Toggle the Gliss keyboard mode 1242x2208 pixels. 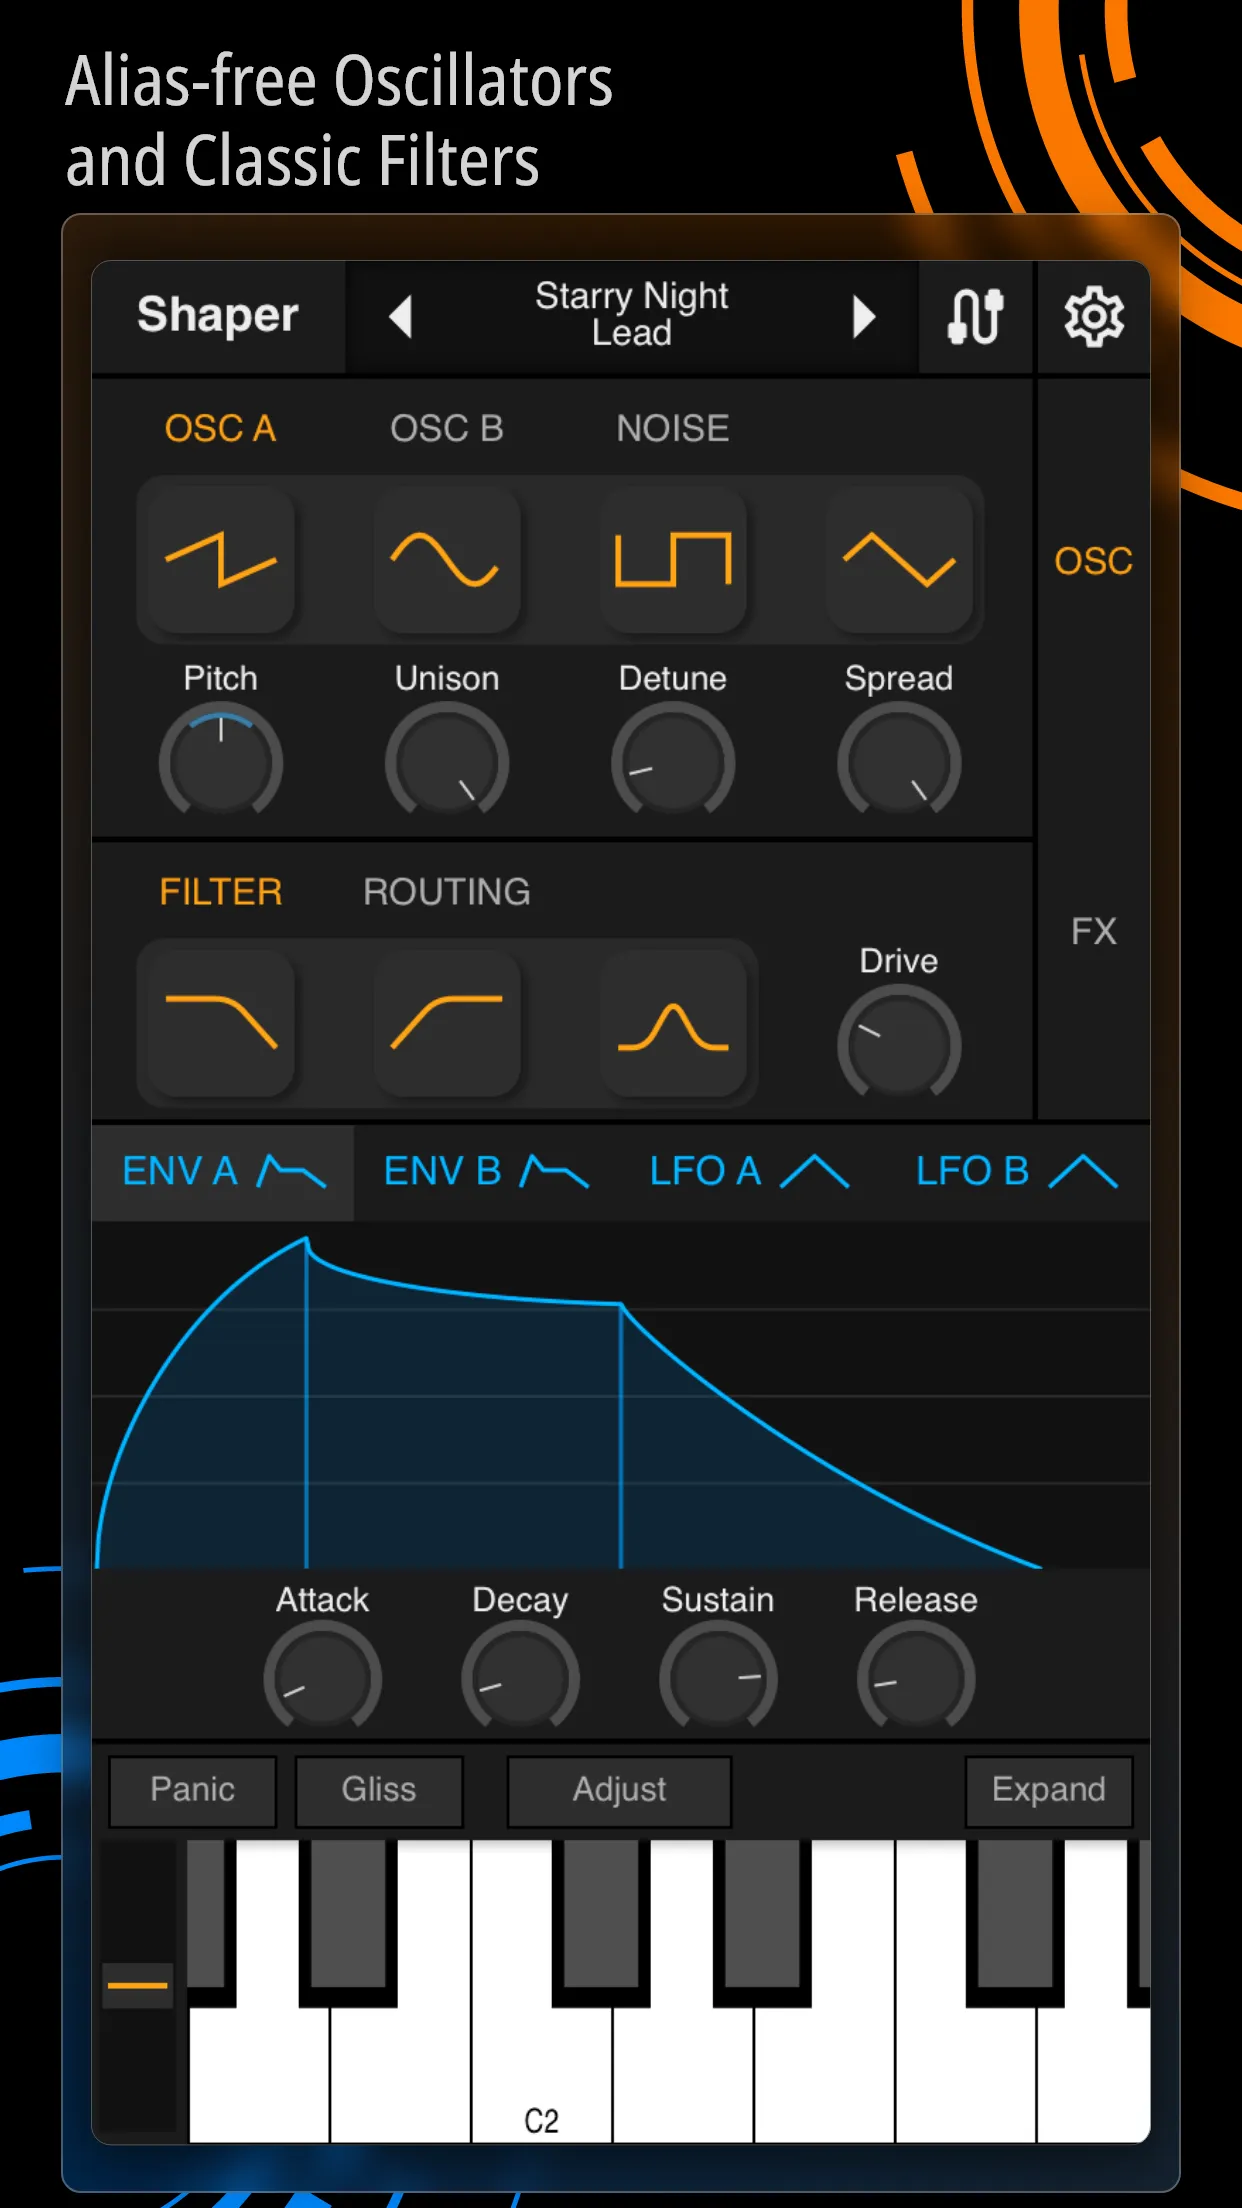pos(379,1790)
